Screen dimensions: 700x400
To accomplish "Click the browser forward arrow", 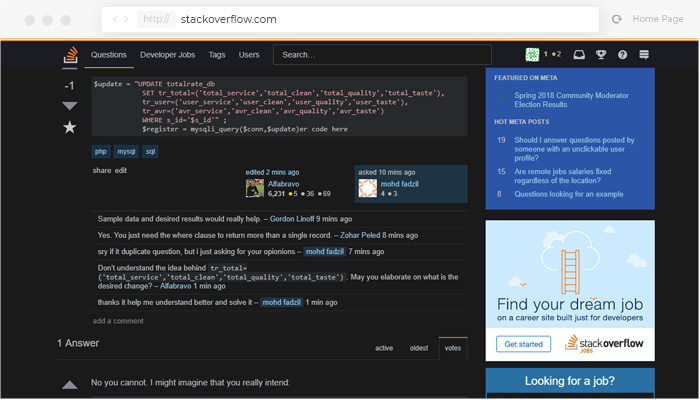I will coord(126,19).
